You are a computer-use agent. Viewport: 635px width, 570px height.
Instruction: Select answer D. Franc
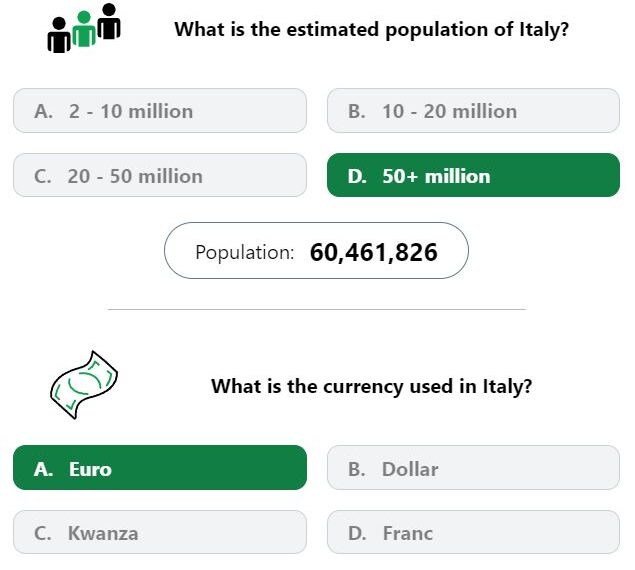coord(473,532)
